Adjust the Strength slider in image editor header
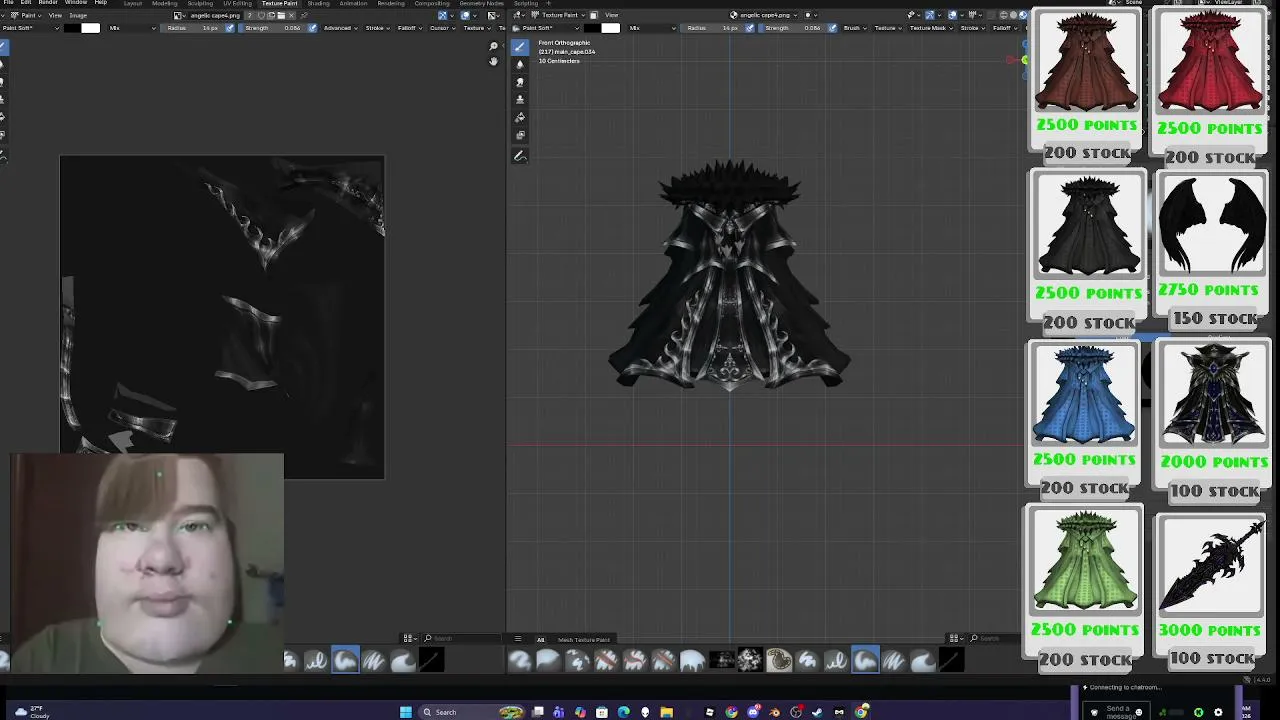Image resolution: width=1280 pixels, height=720 pixels. pos(273,28)
